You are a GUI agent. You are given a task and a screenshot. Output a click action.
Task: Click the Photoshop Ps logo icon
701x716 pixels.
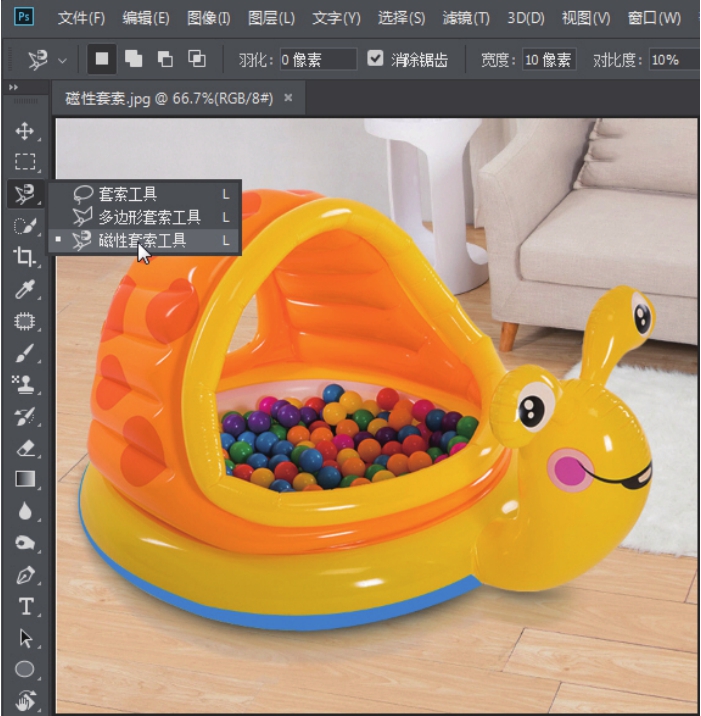click(x=24, y=17)
